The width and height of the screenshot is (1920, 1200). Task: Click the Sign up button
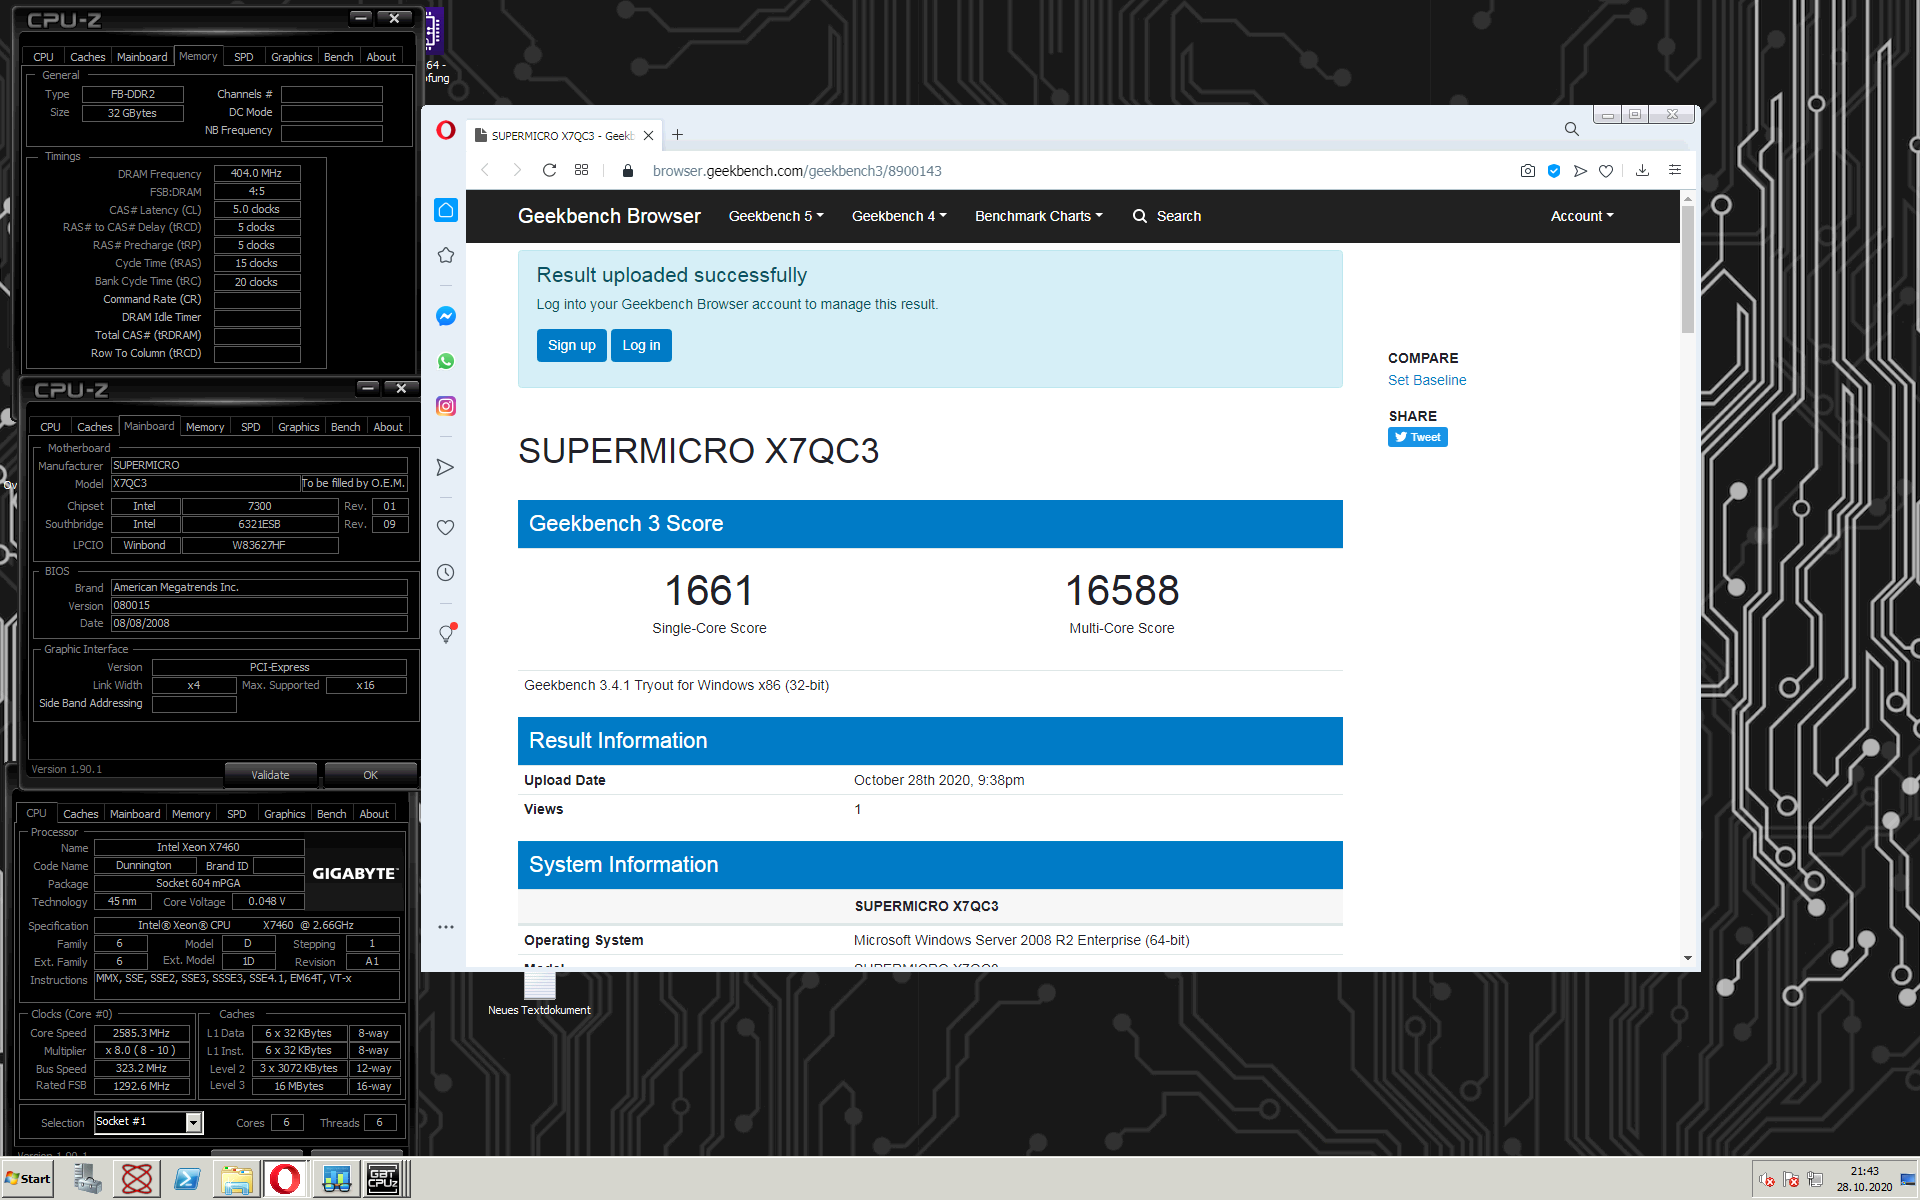572,345
